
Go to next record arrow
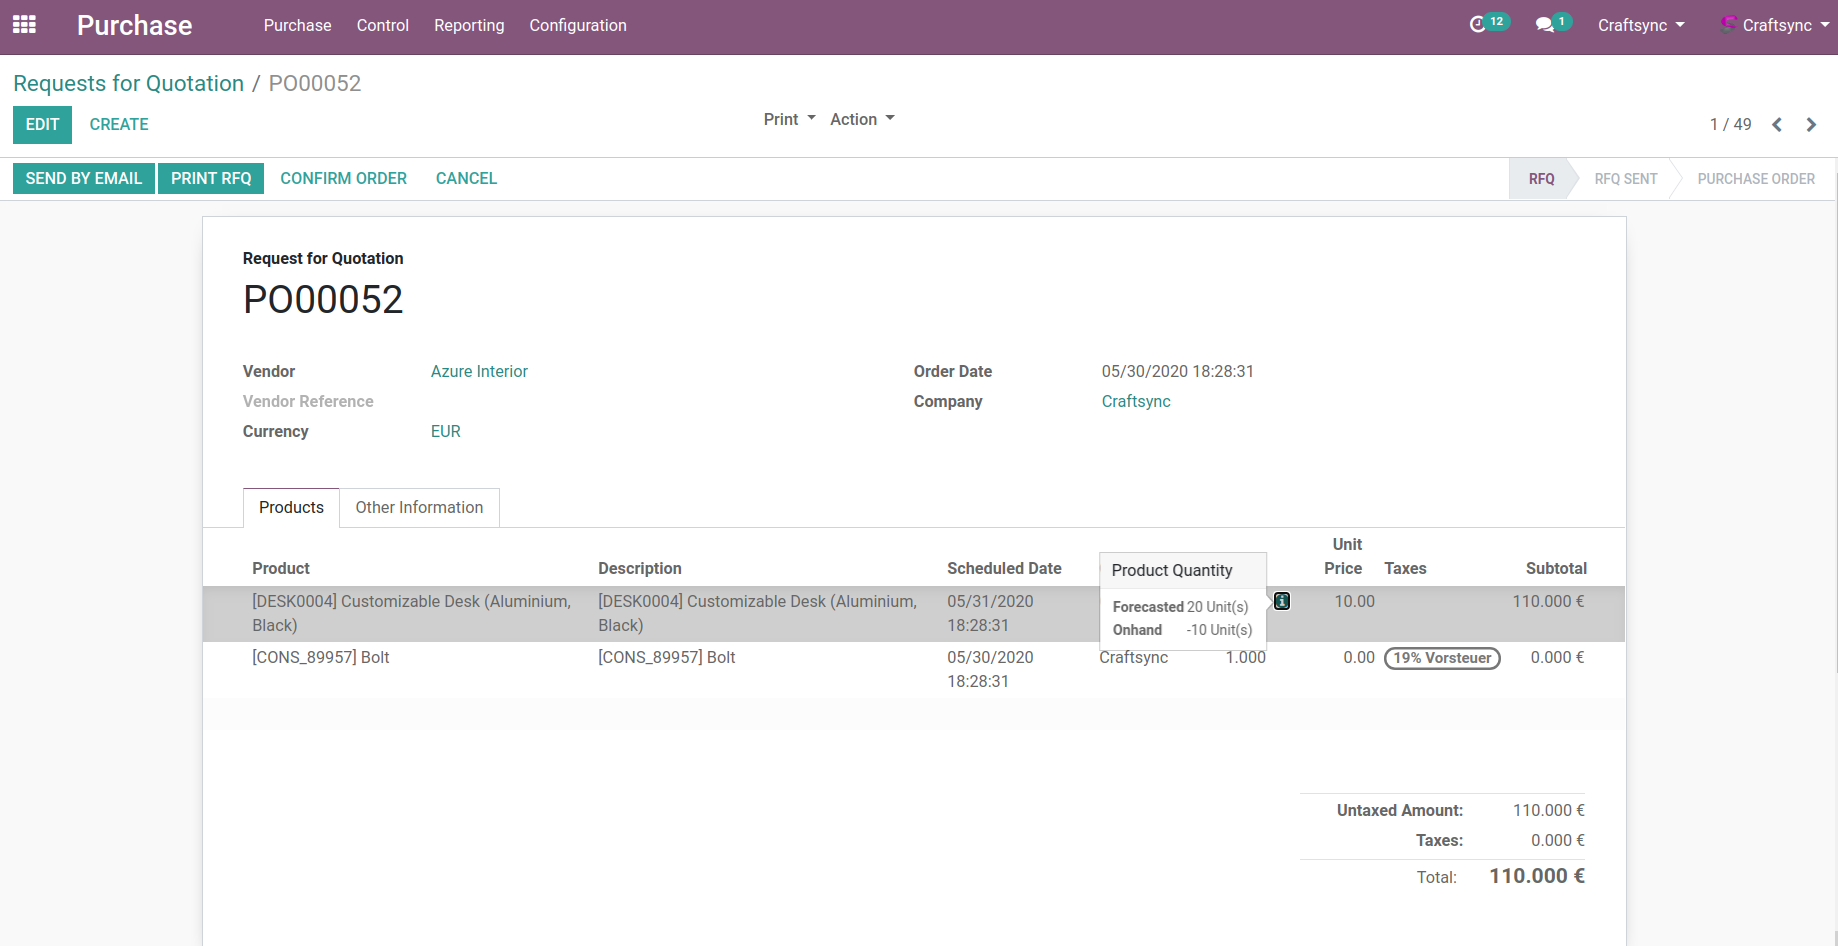click(x=1811, y=125)
